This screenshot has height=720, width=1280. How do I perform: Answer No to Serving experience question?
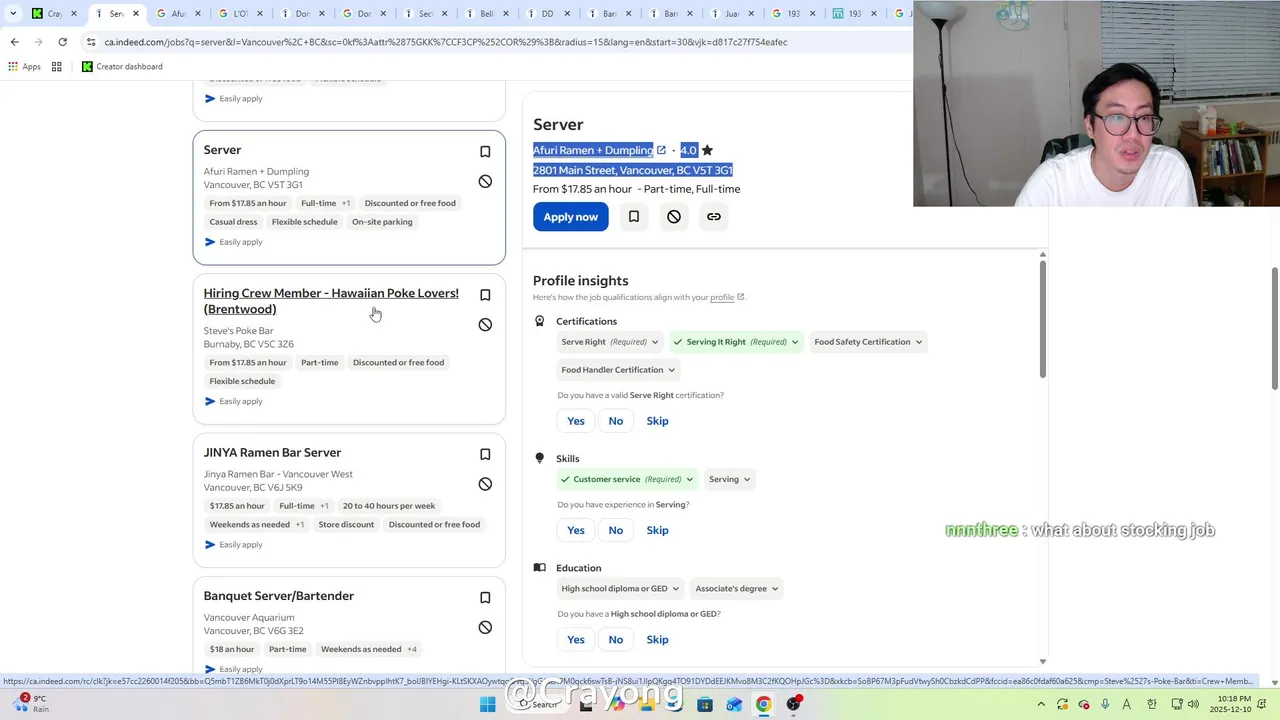616,530
